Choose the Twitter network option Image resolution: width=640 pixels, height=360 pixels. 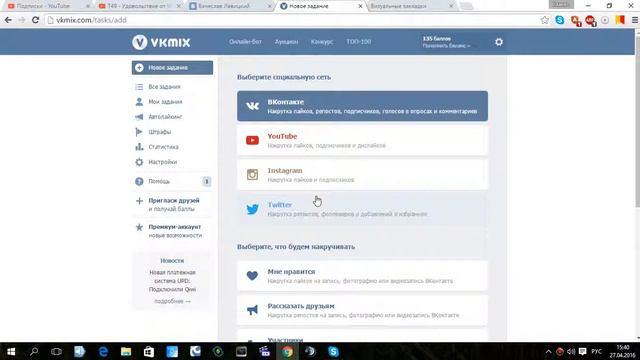(362, 209)
